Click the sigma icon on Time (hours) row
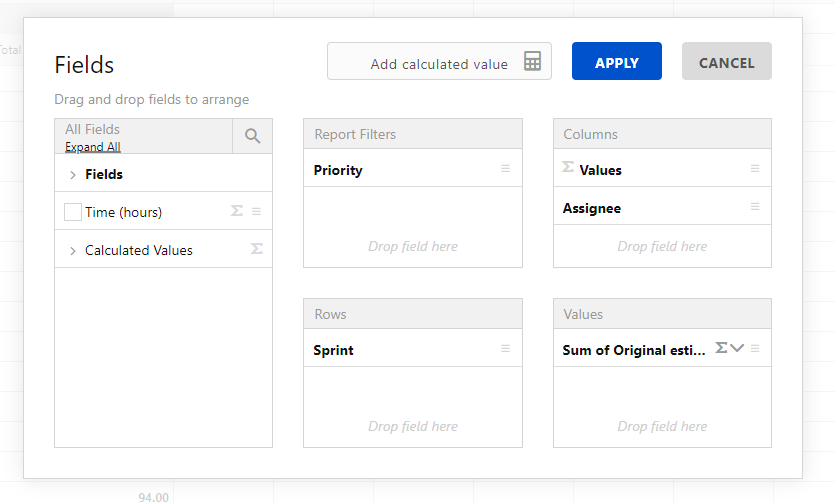Viewport: 835px width, 503px height. click(237, 211)
